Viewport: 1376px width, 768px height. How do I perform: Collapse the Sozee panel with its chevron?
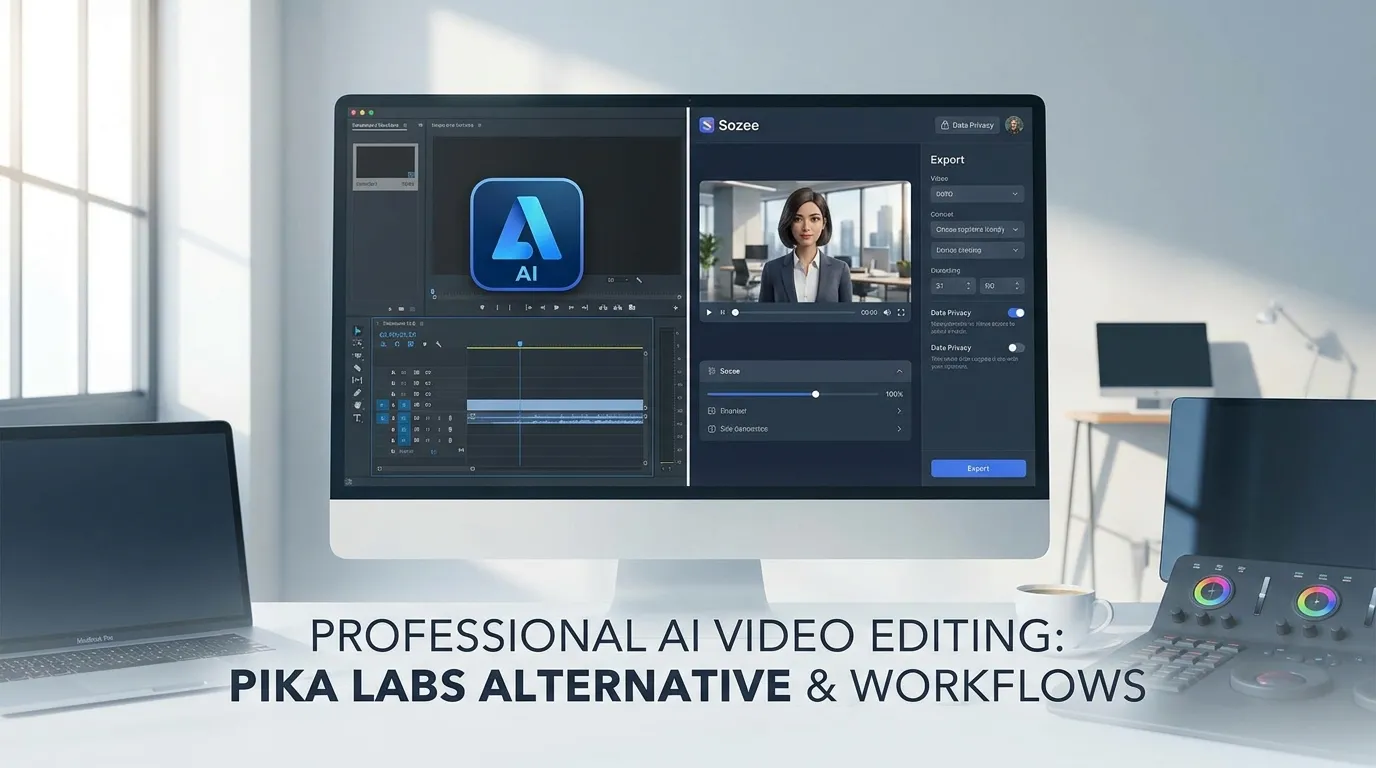(x=899, y=371)
